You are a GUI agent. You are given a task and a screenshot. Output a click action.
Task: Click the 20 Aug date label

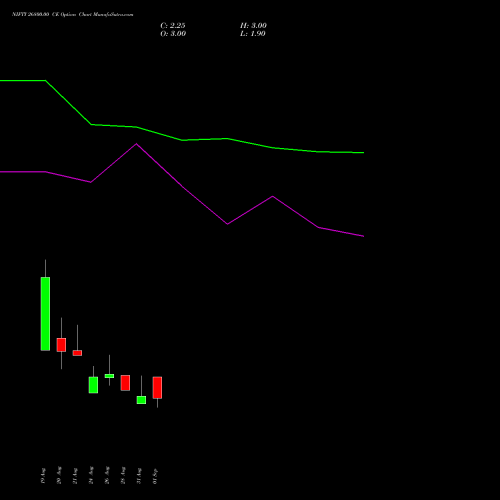pos(59,476)
